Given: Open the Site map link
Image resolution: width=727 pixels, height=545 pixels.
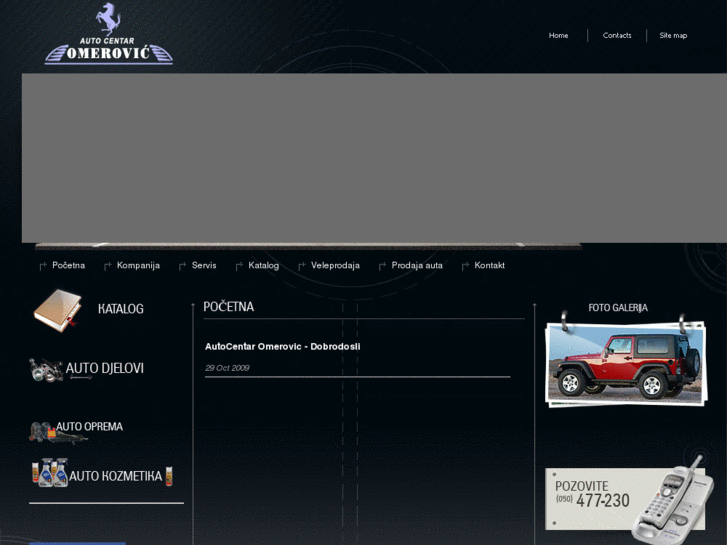Looking at the screenshot, I should [673, 35].
